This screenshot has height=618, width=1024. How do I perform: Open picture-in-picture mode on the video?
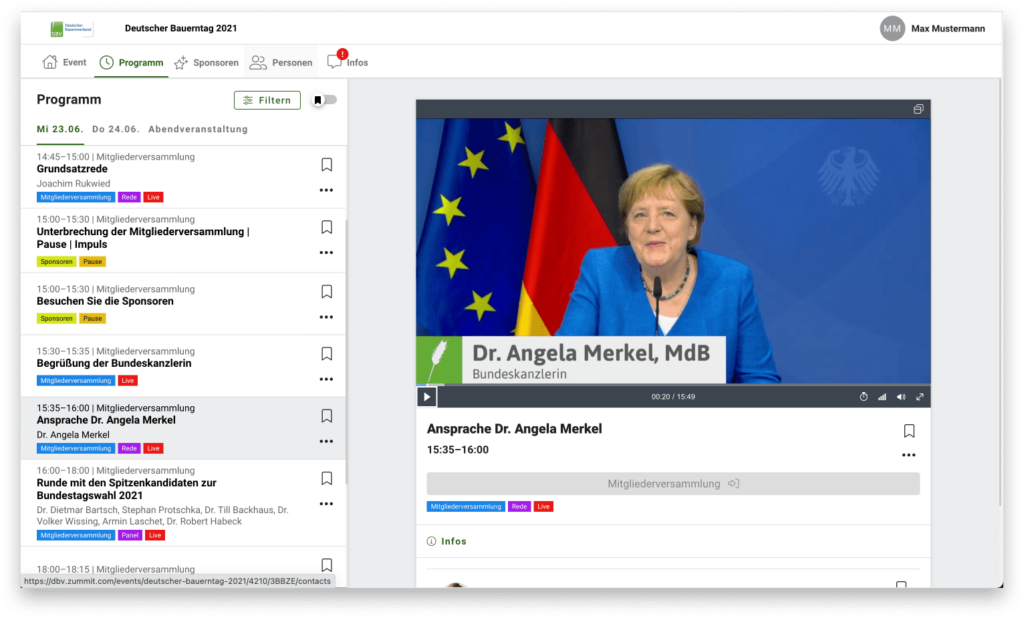tap(918, 109)
